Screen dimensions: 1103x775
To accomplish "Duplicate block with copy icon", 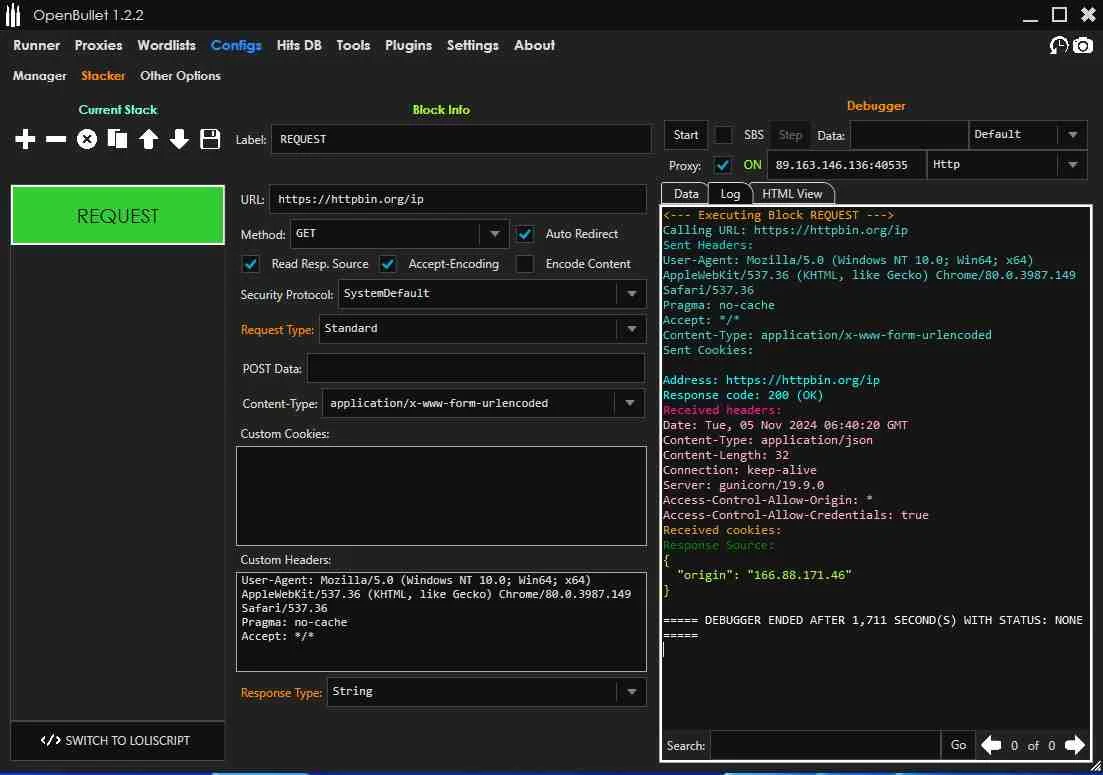I will [117, 139].
